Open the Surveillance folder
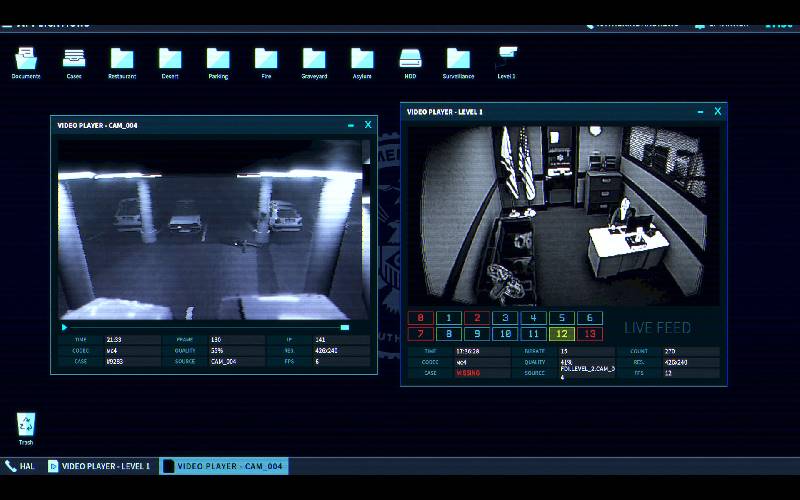 point(458,59)
